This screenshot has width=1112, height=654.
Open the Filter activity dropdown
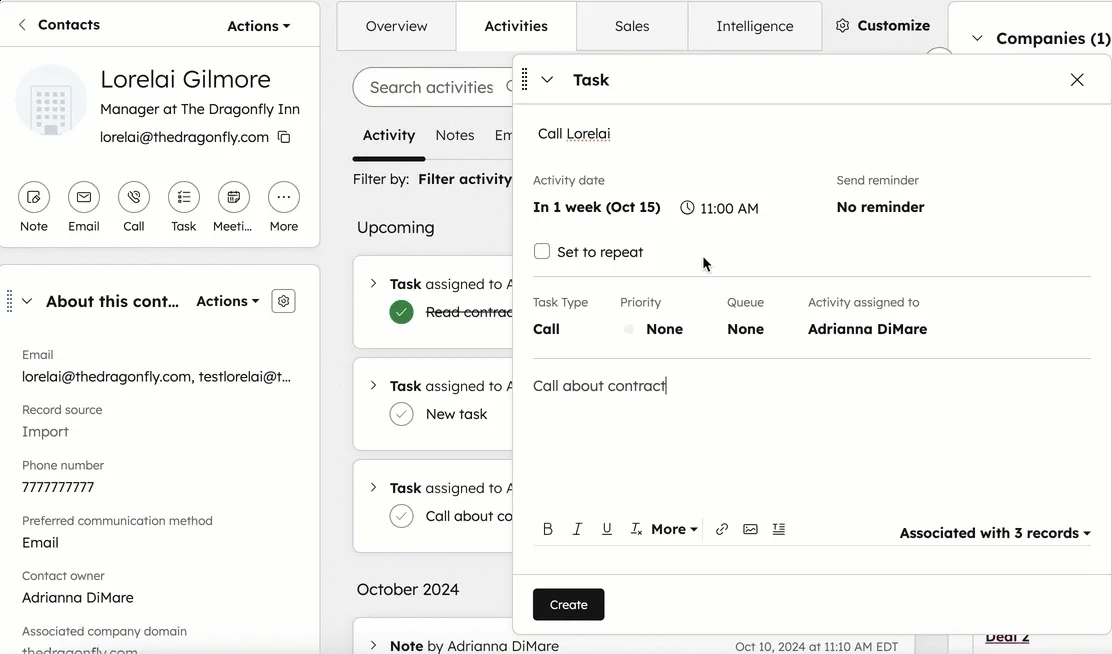tap(465, 179)
